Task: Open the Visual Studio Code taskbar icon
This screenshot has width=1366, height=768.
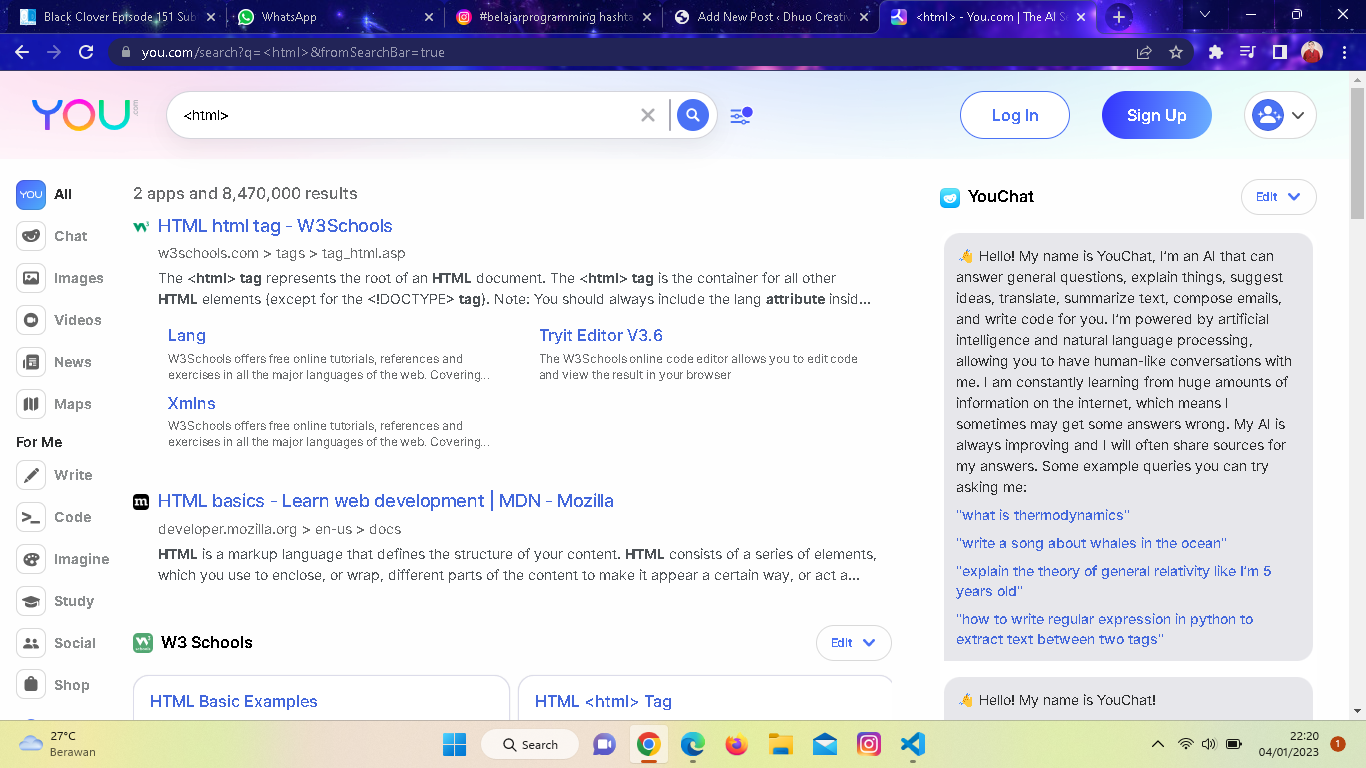Action: pos(911,744)
